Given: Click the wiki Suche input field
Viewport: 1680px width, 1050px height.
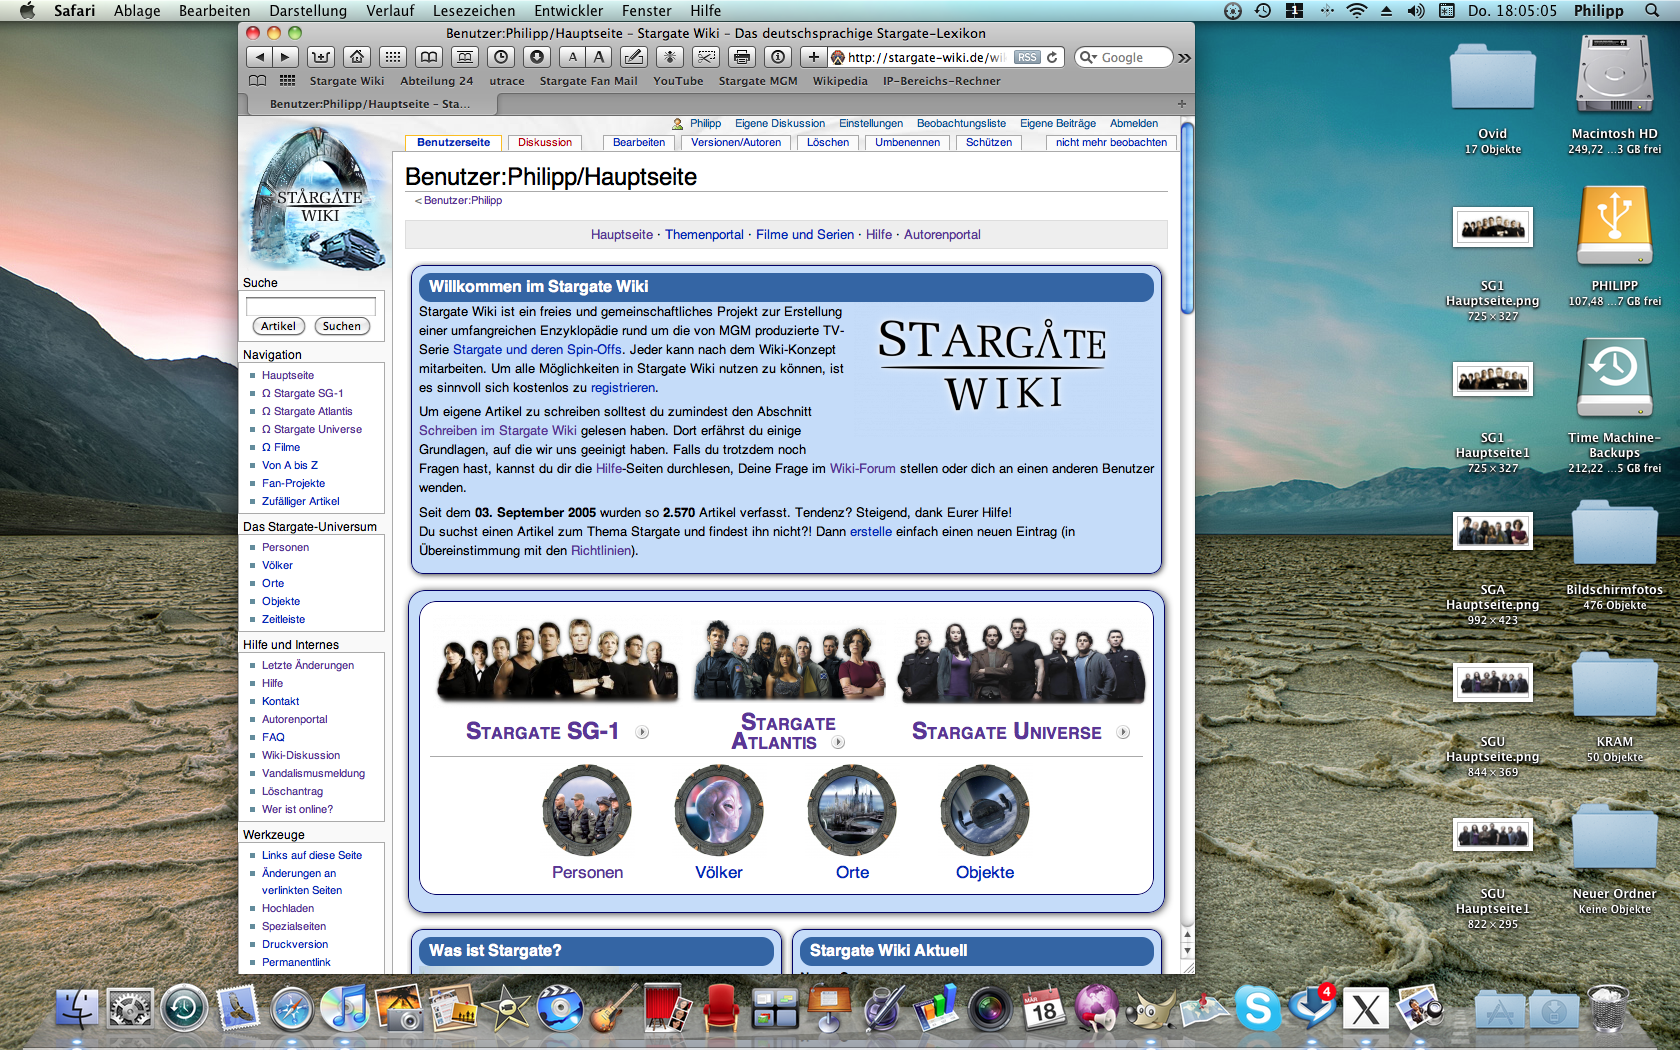Looking at the screenshot, I should tap(311, 305).
